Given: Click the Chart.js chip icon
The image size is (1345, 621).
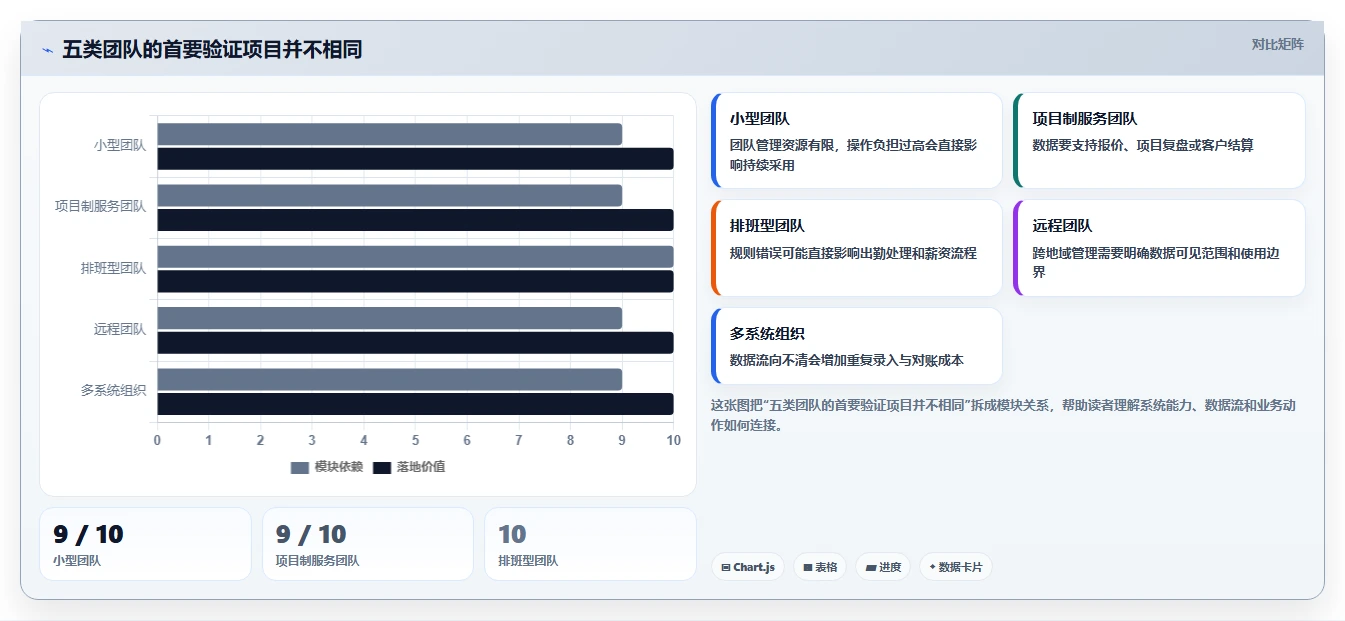Looking at the screenshot, I should pos(725,567).
